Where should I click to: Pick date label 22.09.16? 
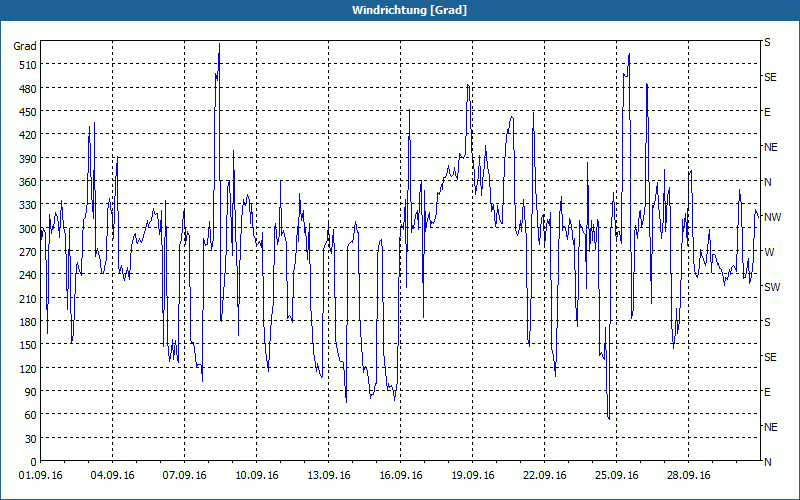(544, 476)
